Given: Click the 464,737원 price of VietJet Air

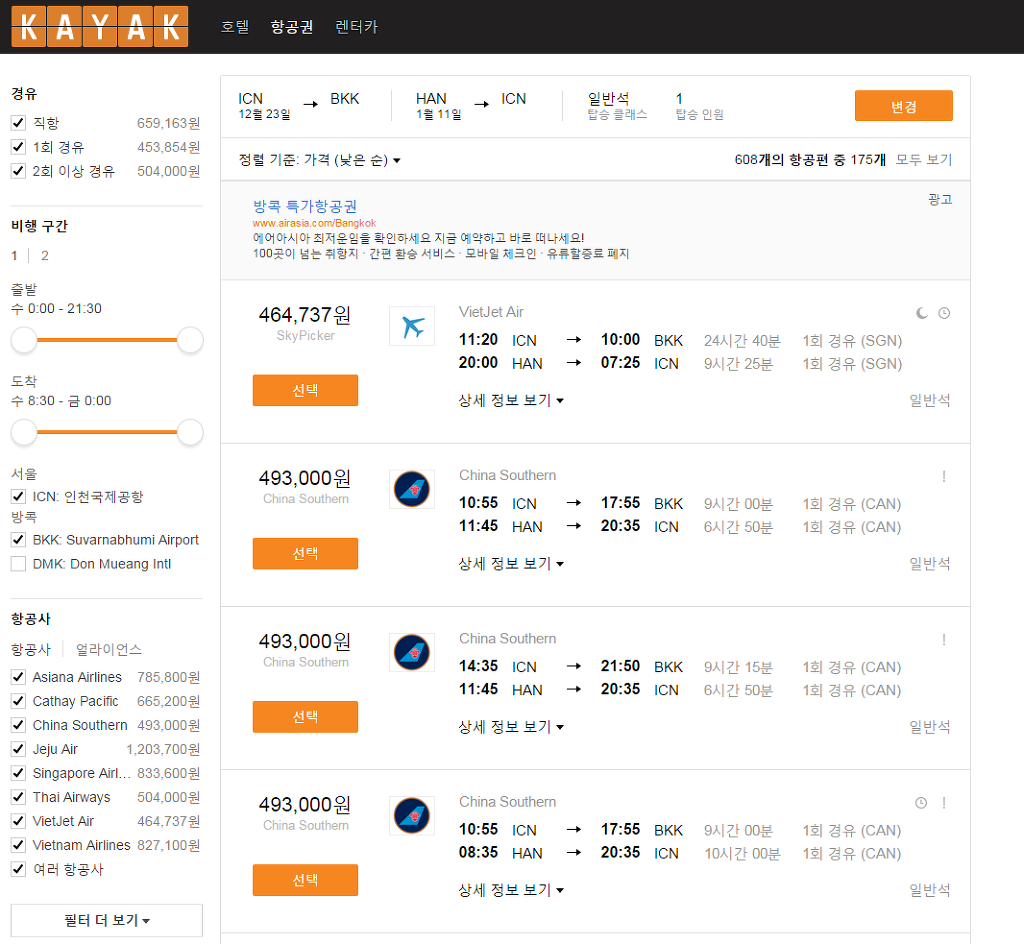Looking at the screenshot, I should point(305,315).
